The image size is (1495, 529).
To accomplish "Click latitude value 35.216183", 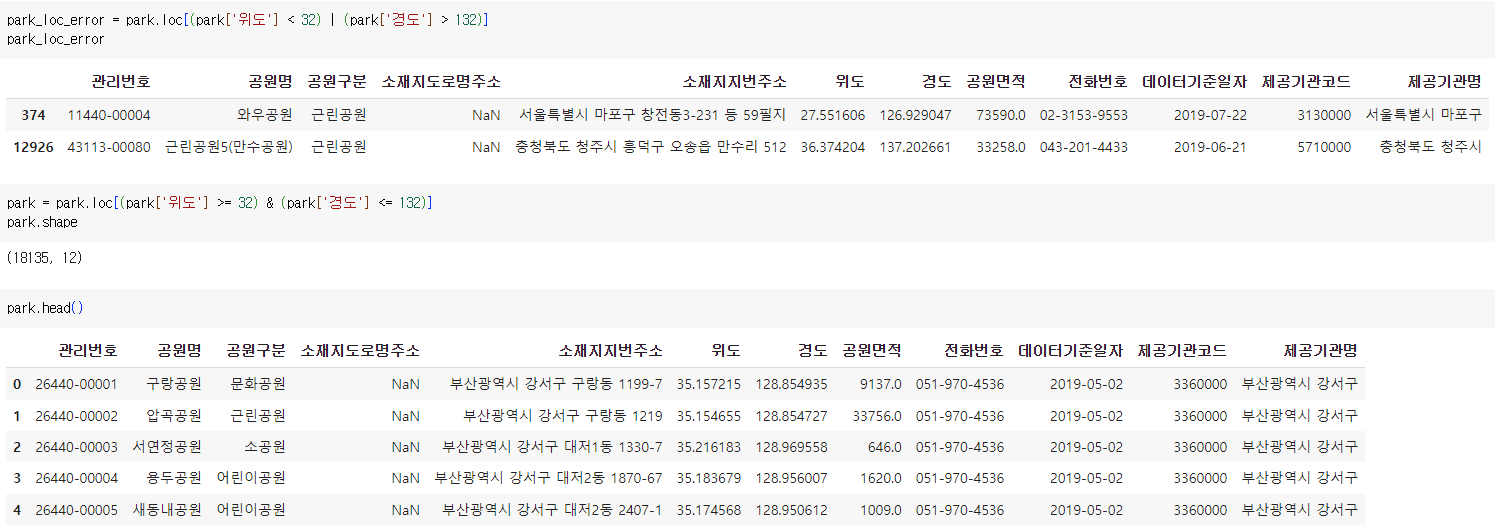I will click(709, 447).
